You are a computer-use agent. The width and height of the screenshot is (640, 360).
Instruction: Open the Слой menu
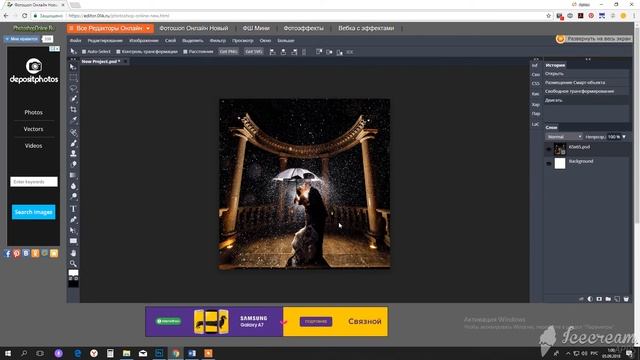point(171,40)
